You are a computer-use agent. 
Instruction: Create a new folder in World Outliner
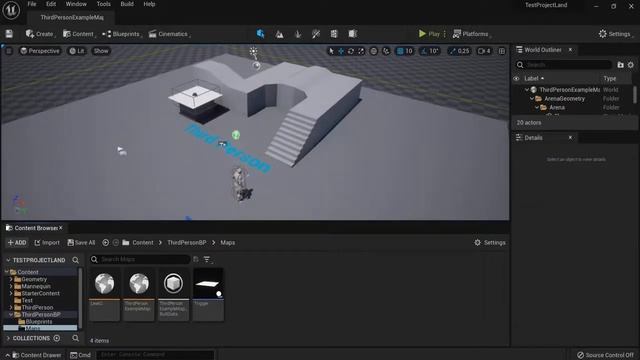click(x=620, y=65)
